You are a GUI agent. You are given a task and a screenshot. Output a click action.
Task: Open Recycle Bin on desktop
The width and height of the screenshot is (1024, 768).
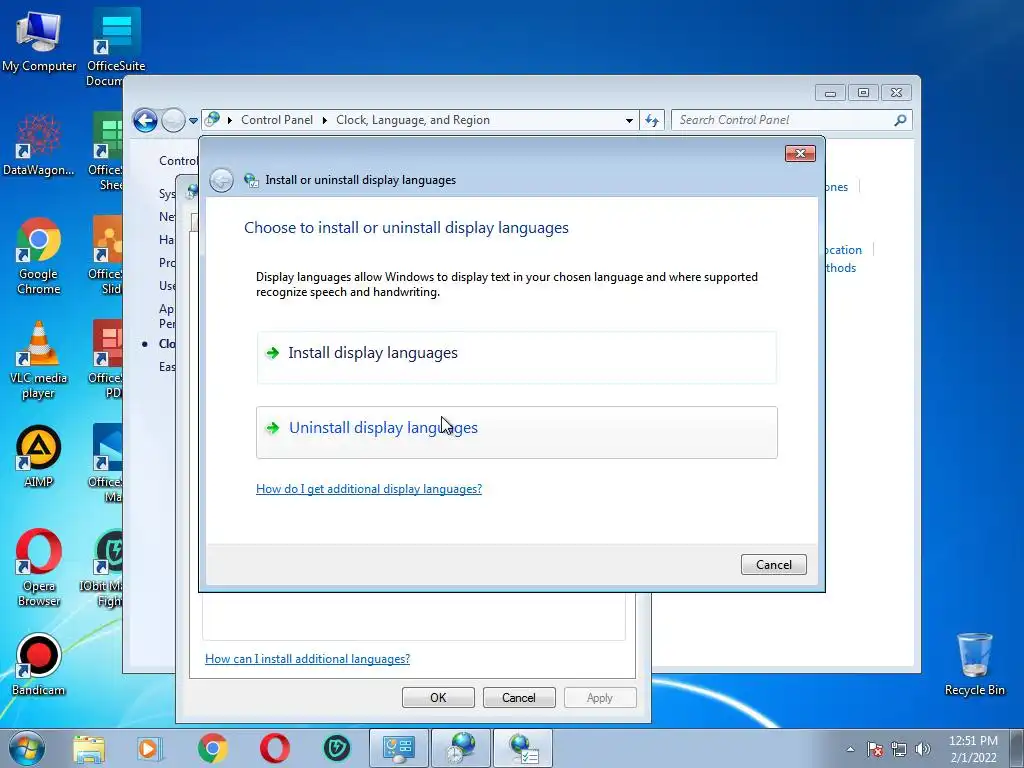click(974, 664)
